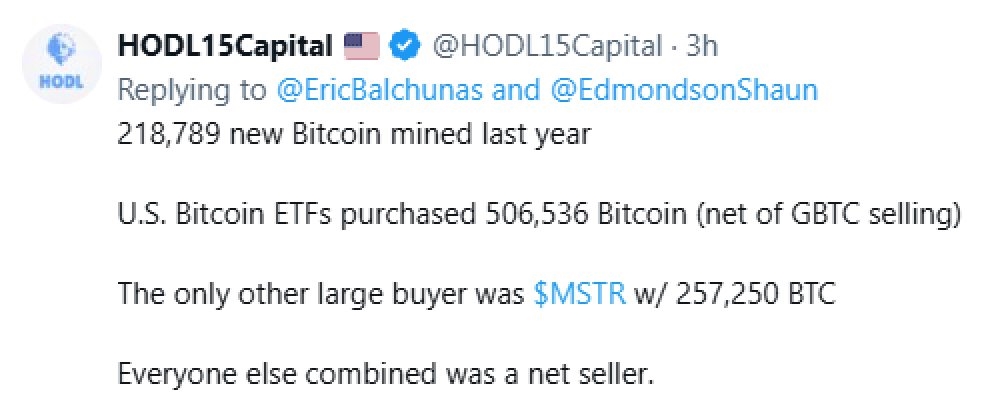Click the globe graphic inside the avatar
Image resolution: width=996 pixels, height=414 pixels.
[60, 47]
